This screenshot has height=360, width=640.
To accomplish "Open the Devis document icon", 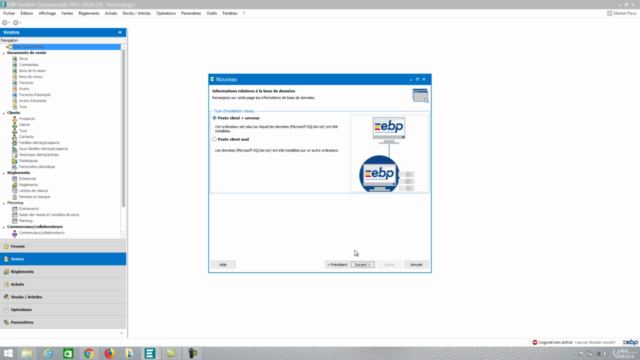I will [15, 59].
